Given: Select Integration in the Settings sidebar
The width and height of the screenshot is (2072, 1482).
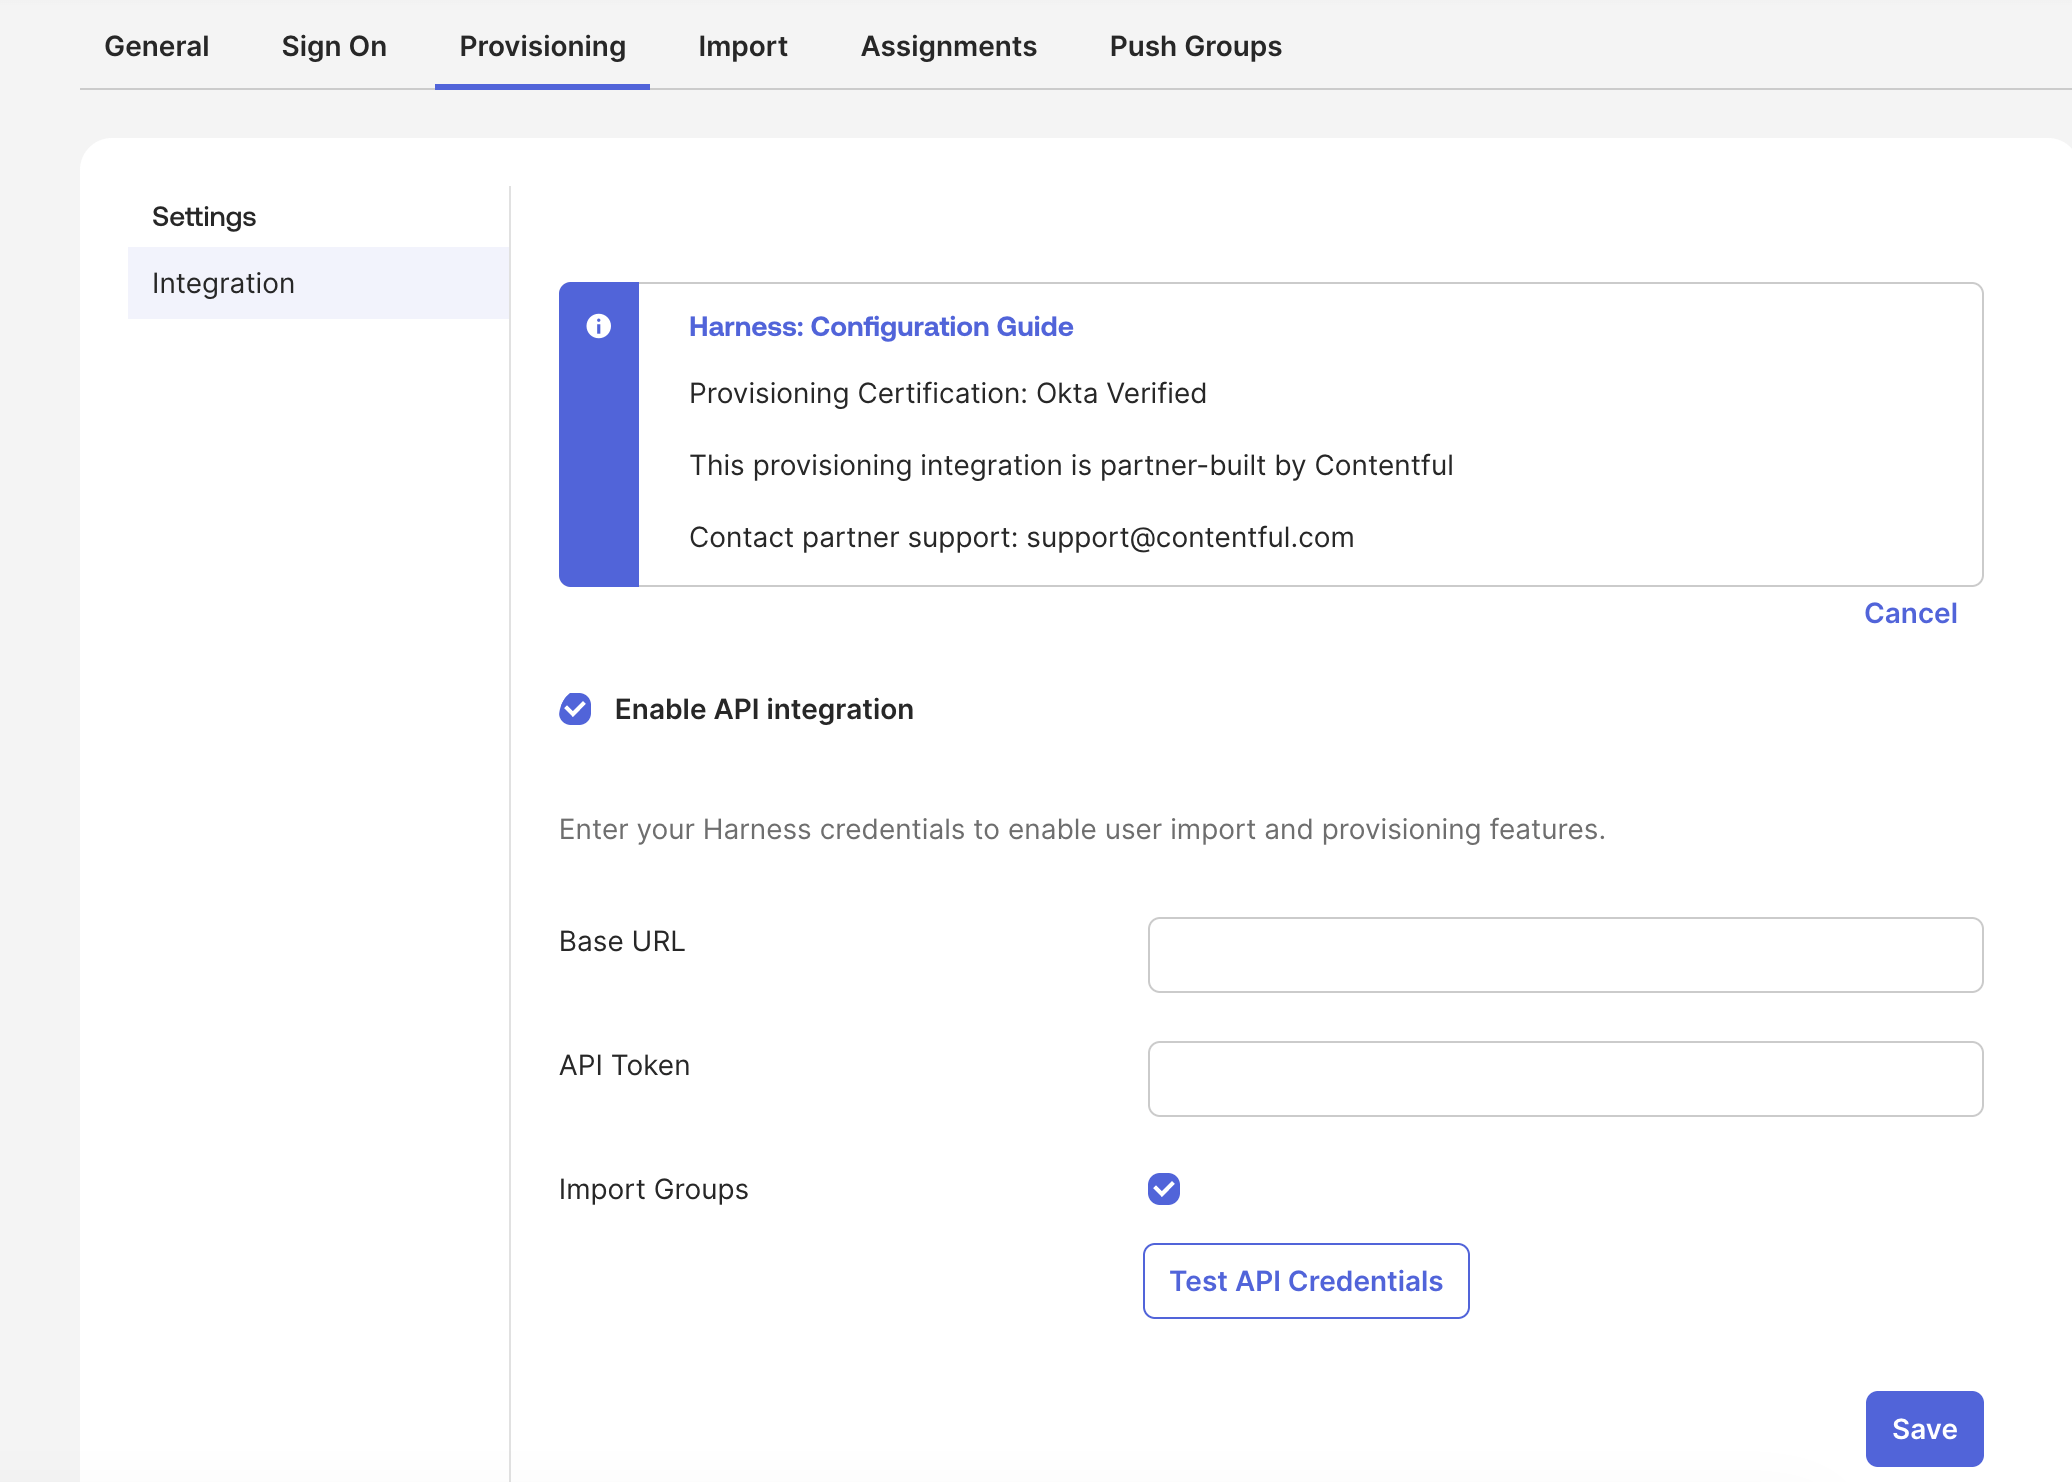Looking at the screenshot, I should coord(319,283).
